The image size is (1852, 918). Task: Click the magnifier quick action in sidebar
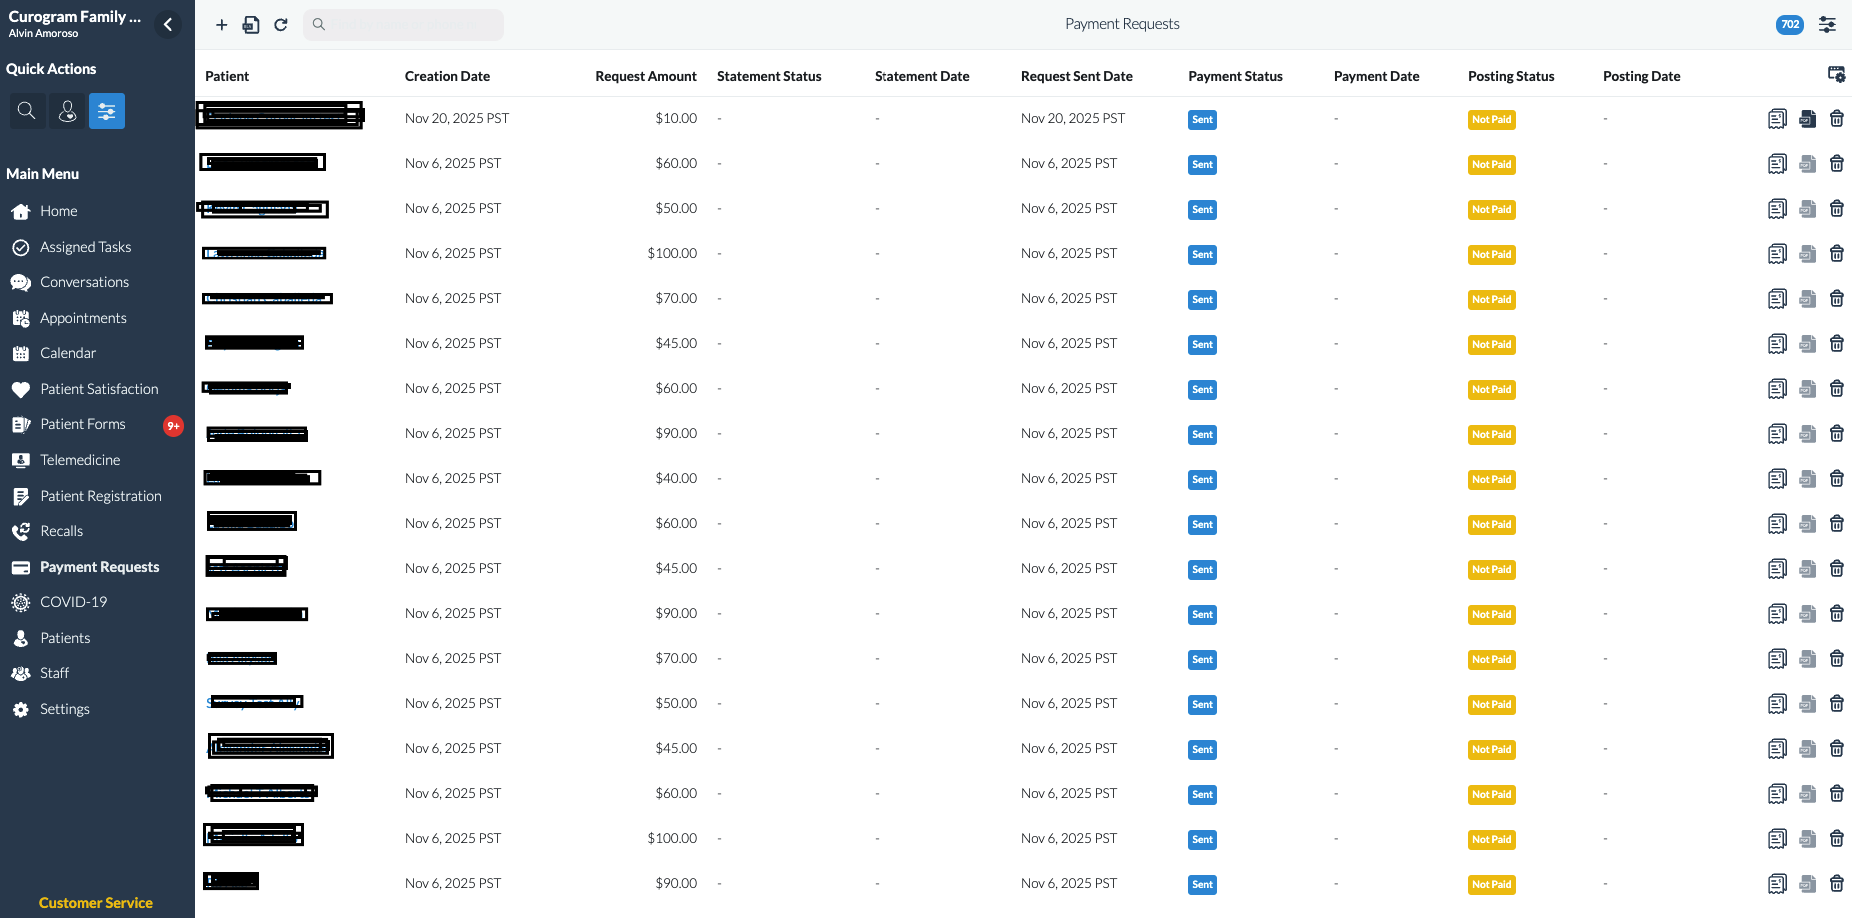click(27, 111)
